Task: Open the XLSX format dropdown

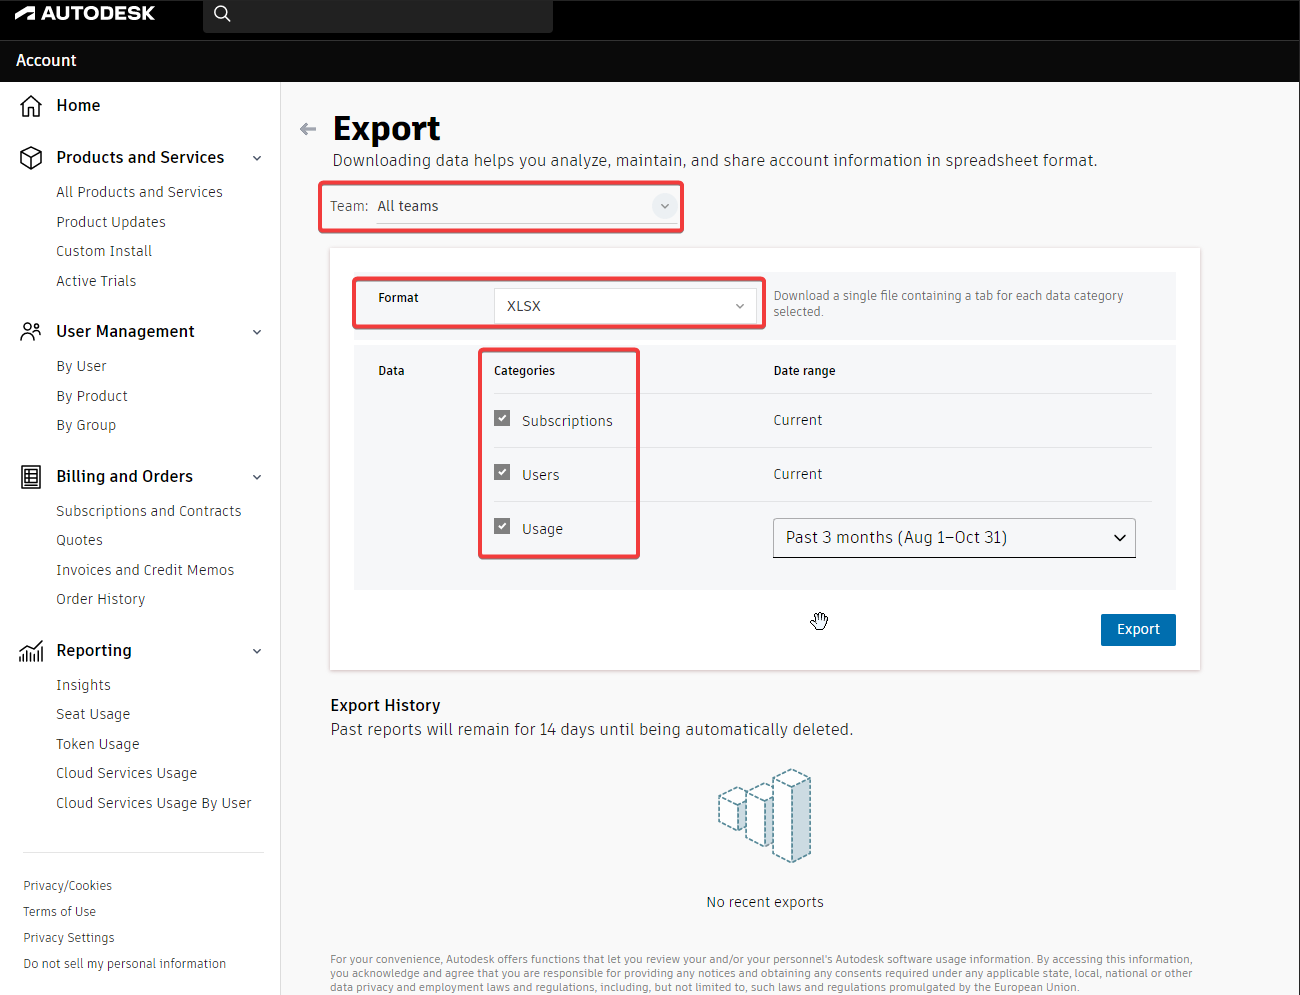Action: [x=625, y=306]
